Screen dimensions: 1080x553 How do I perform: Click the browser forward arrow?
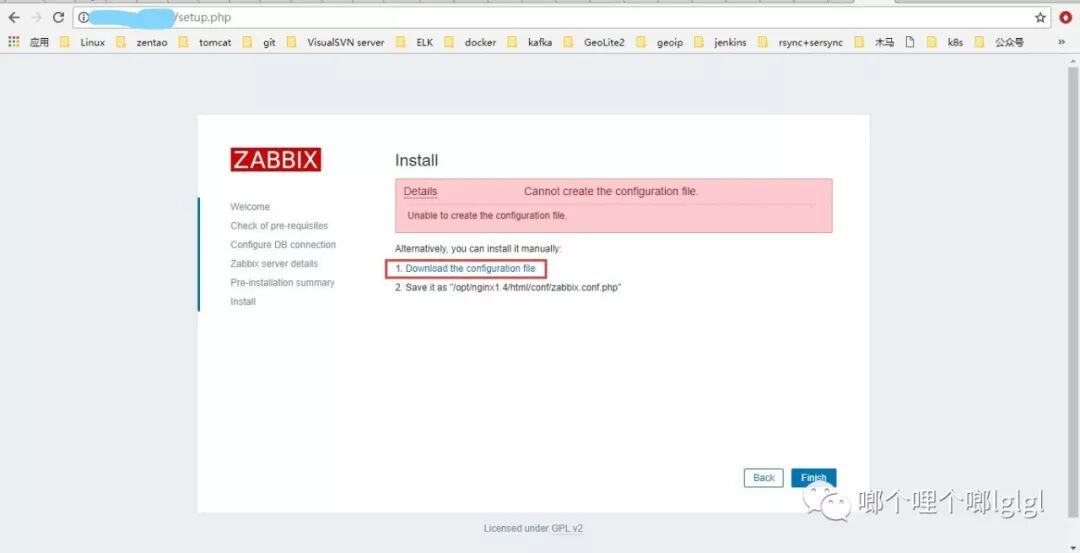point(37,18)
